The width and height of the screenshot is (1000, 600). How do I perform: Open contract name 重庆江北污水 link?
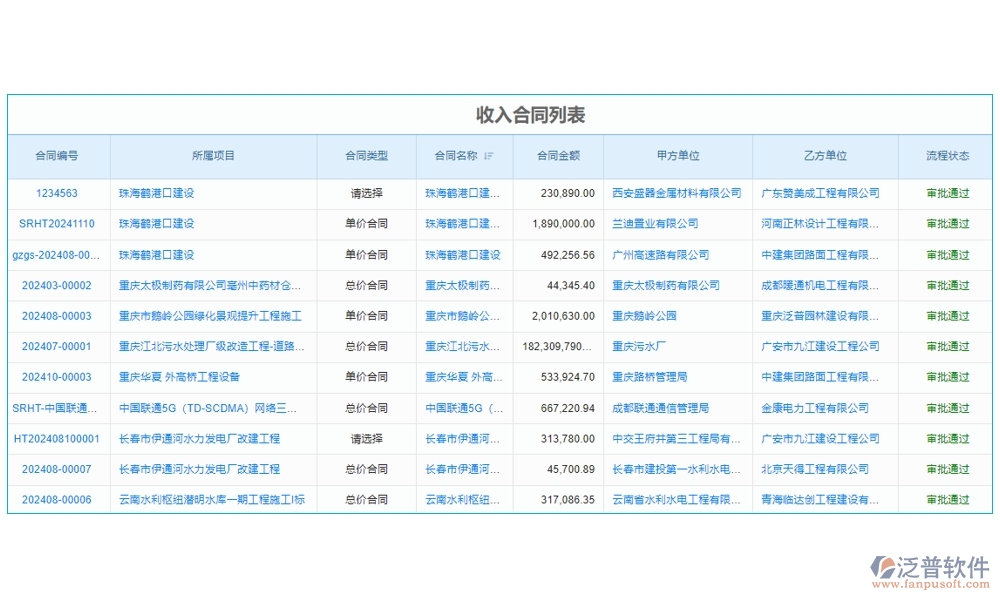(462, 346)
